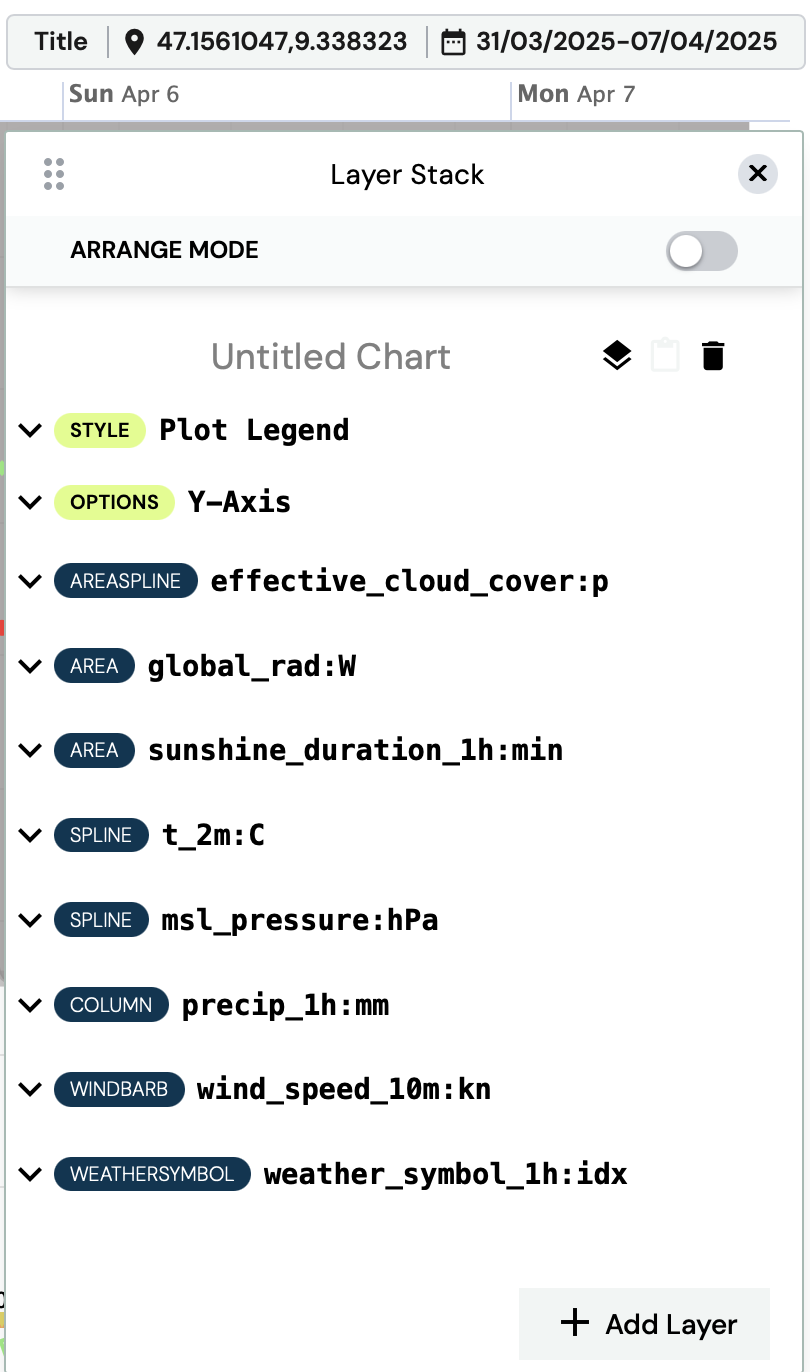Expand the global_rad:W area layer
The height and width of the screenshot is (1372, 810).
coord(31,666)
